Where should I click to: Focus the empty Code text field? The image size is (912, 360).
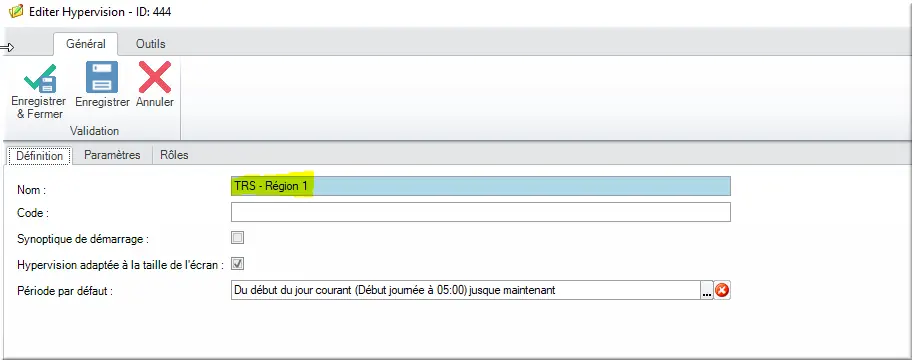click(480, 212)
